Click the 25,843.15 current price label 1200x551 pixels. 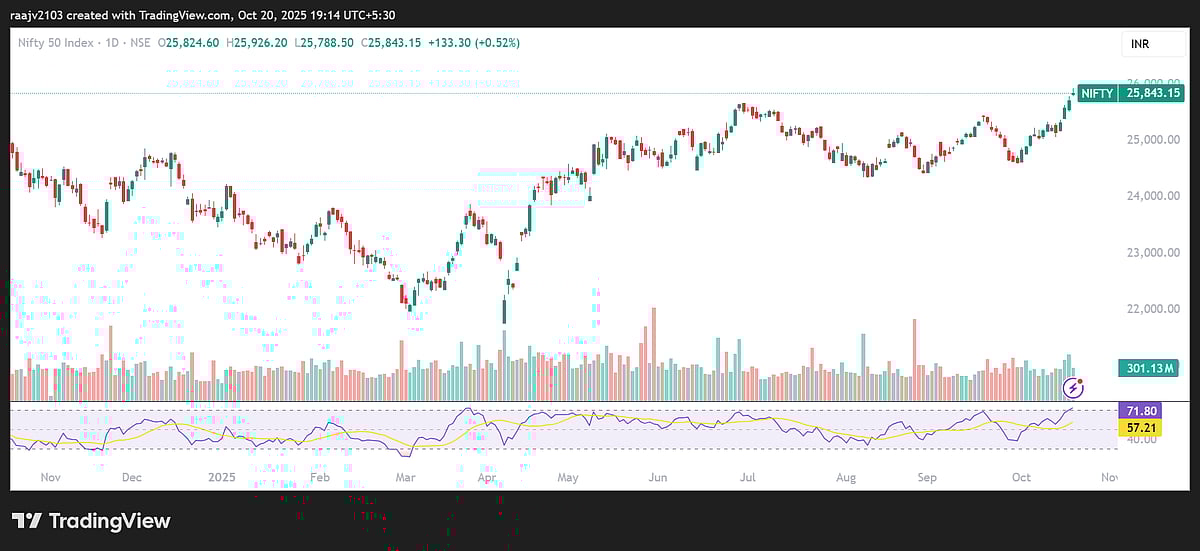coord(1153,93)
